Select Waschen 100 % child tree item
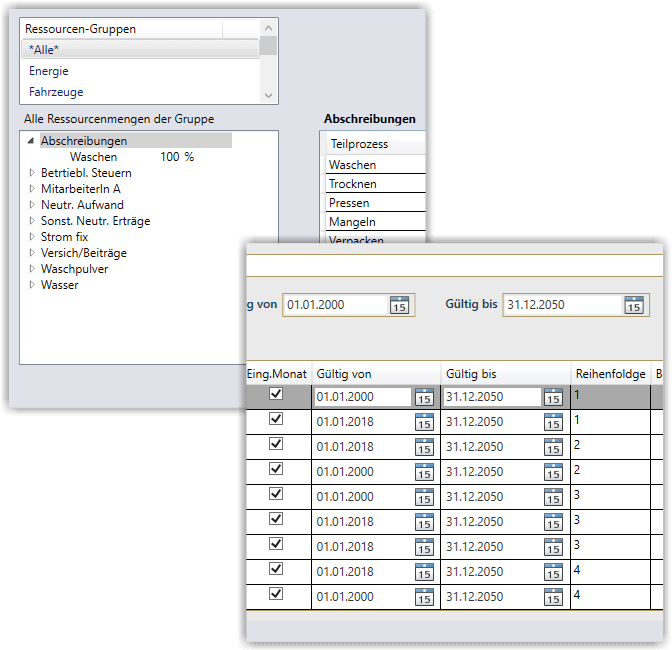 (132, 157)
